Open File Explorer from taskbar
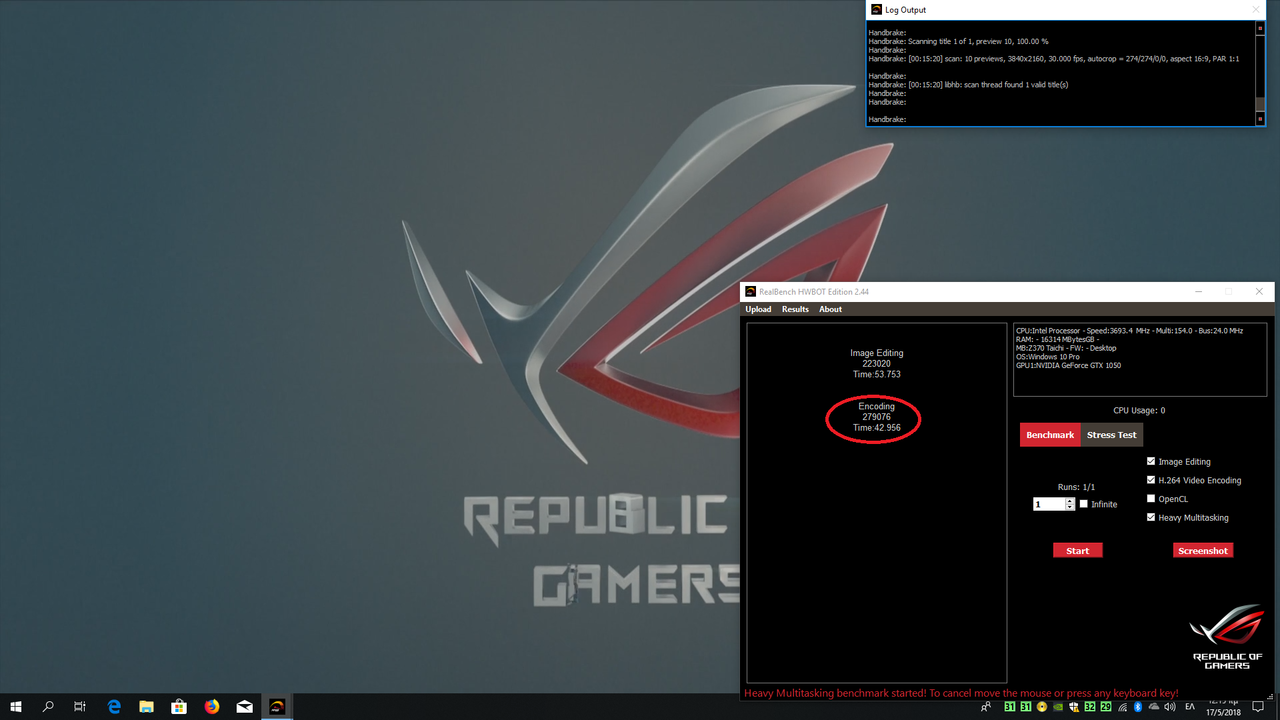 pos(146,706)
